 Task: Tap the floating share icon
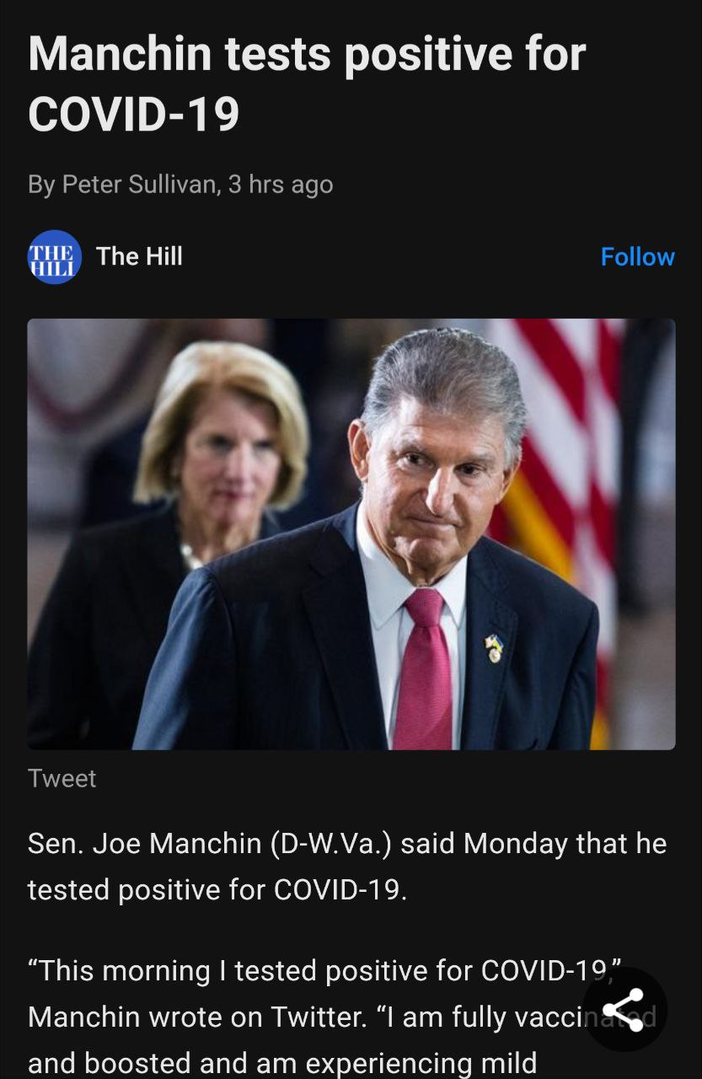click(624, 1009)
